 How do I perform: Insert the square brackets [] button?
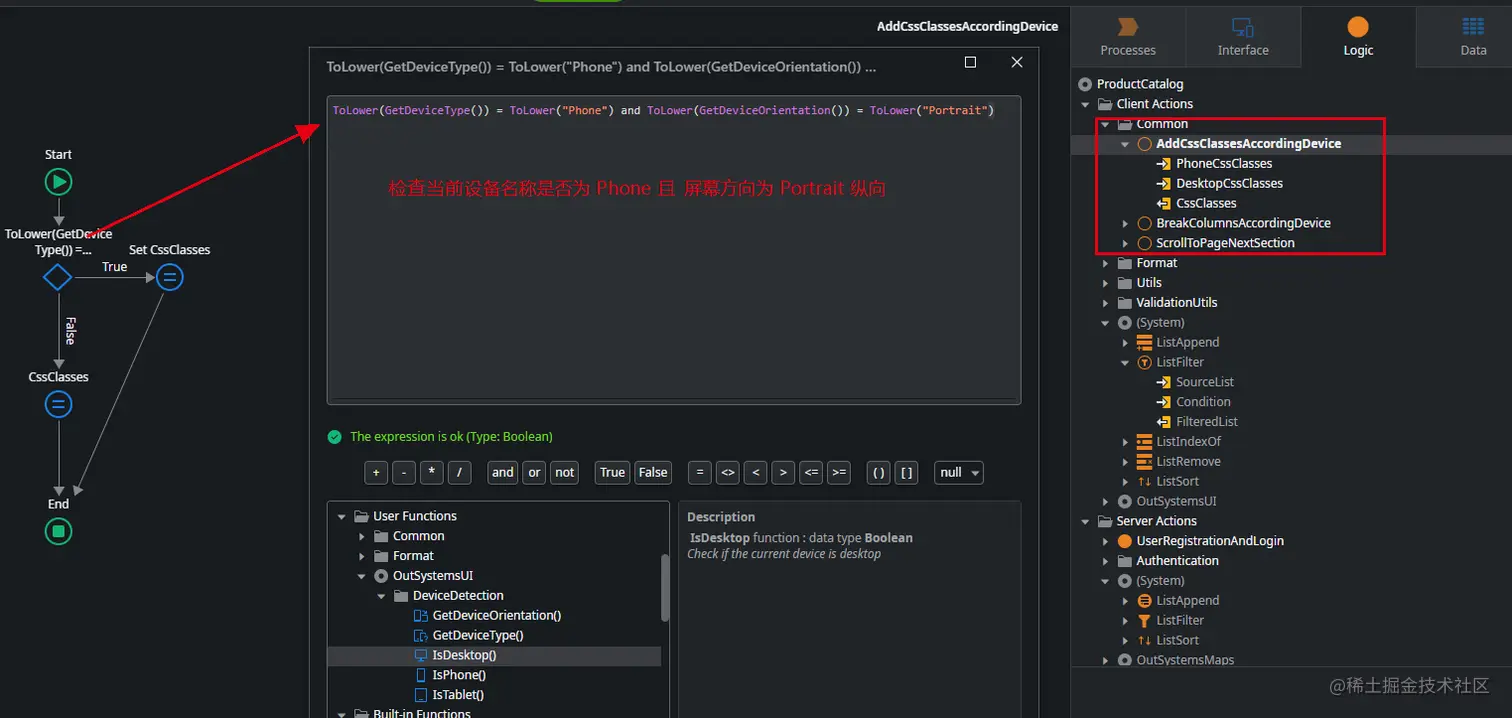tap(907, 472)
